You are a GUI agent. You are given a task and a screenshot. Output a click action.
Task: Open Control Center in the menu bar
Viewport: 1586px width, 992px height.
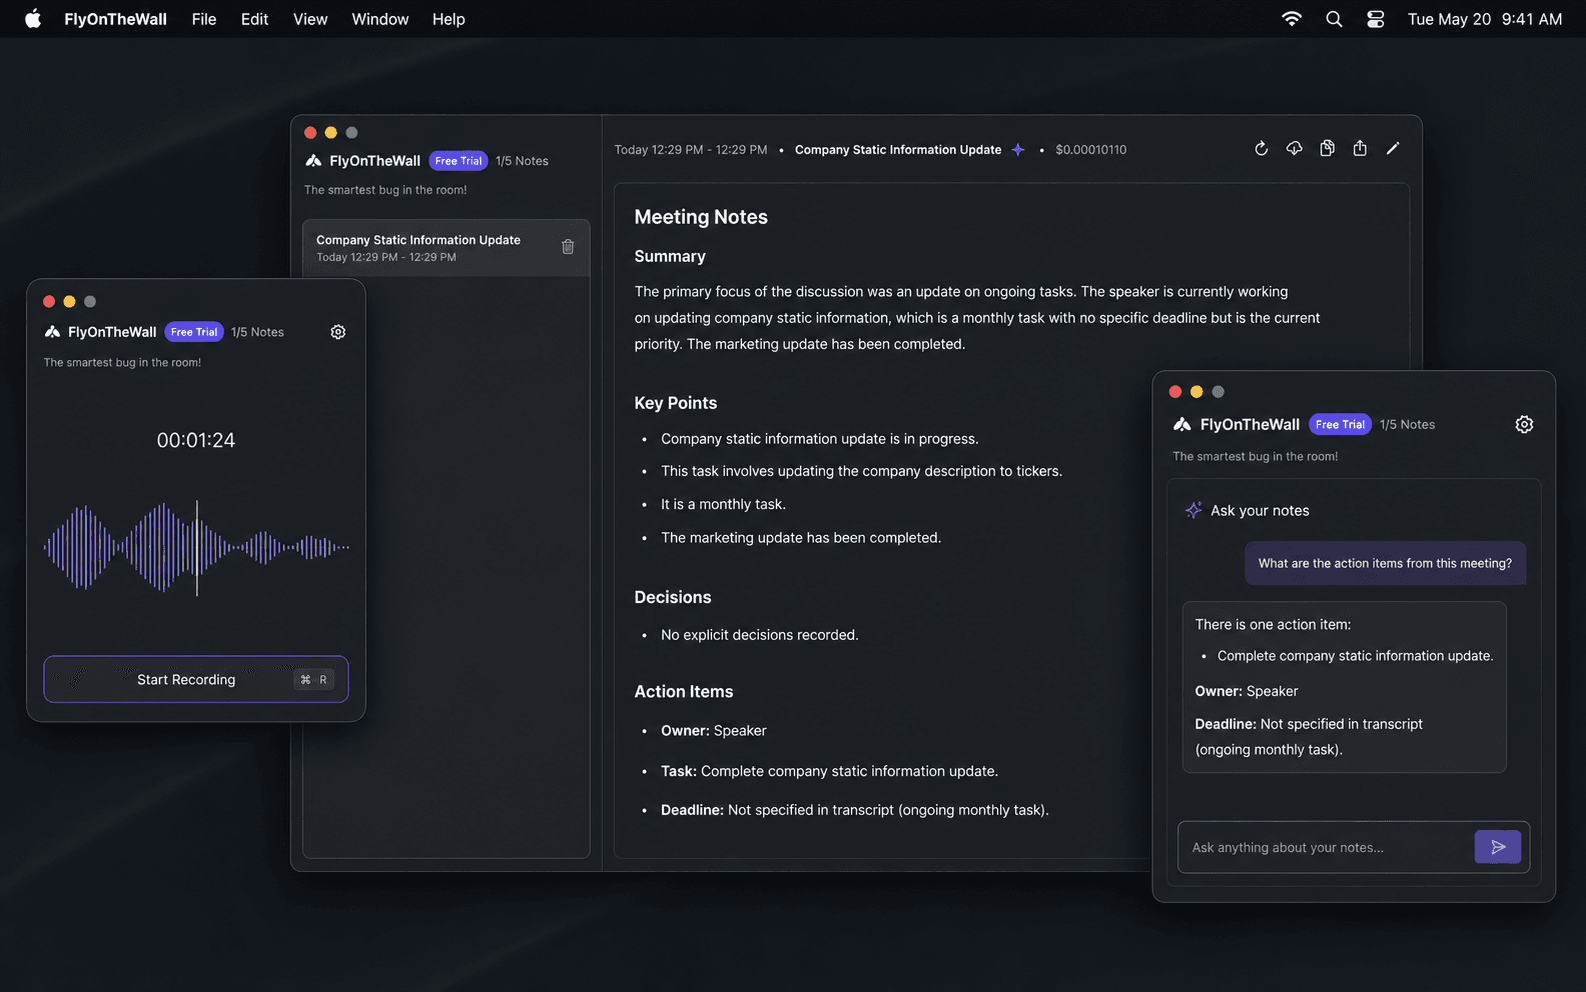pyautogui.click(x=1376, y=19)
